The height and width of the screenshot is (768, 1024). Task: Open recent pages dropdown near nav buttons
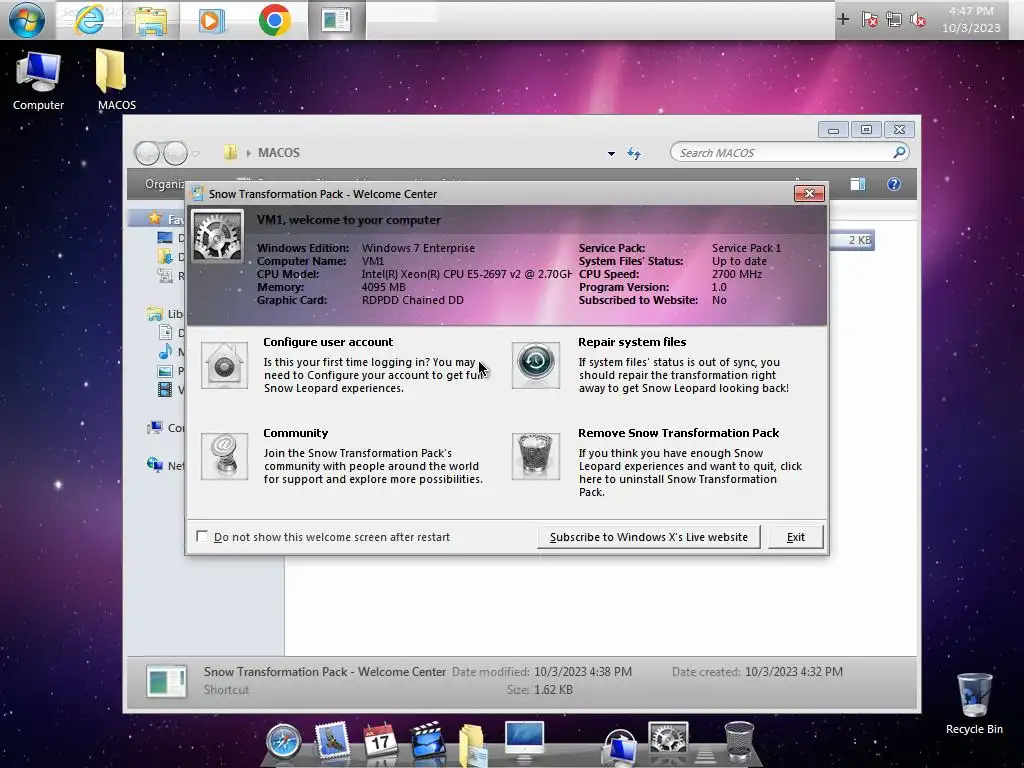(x=195, y=153)
